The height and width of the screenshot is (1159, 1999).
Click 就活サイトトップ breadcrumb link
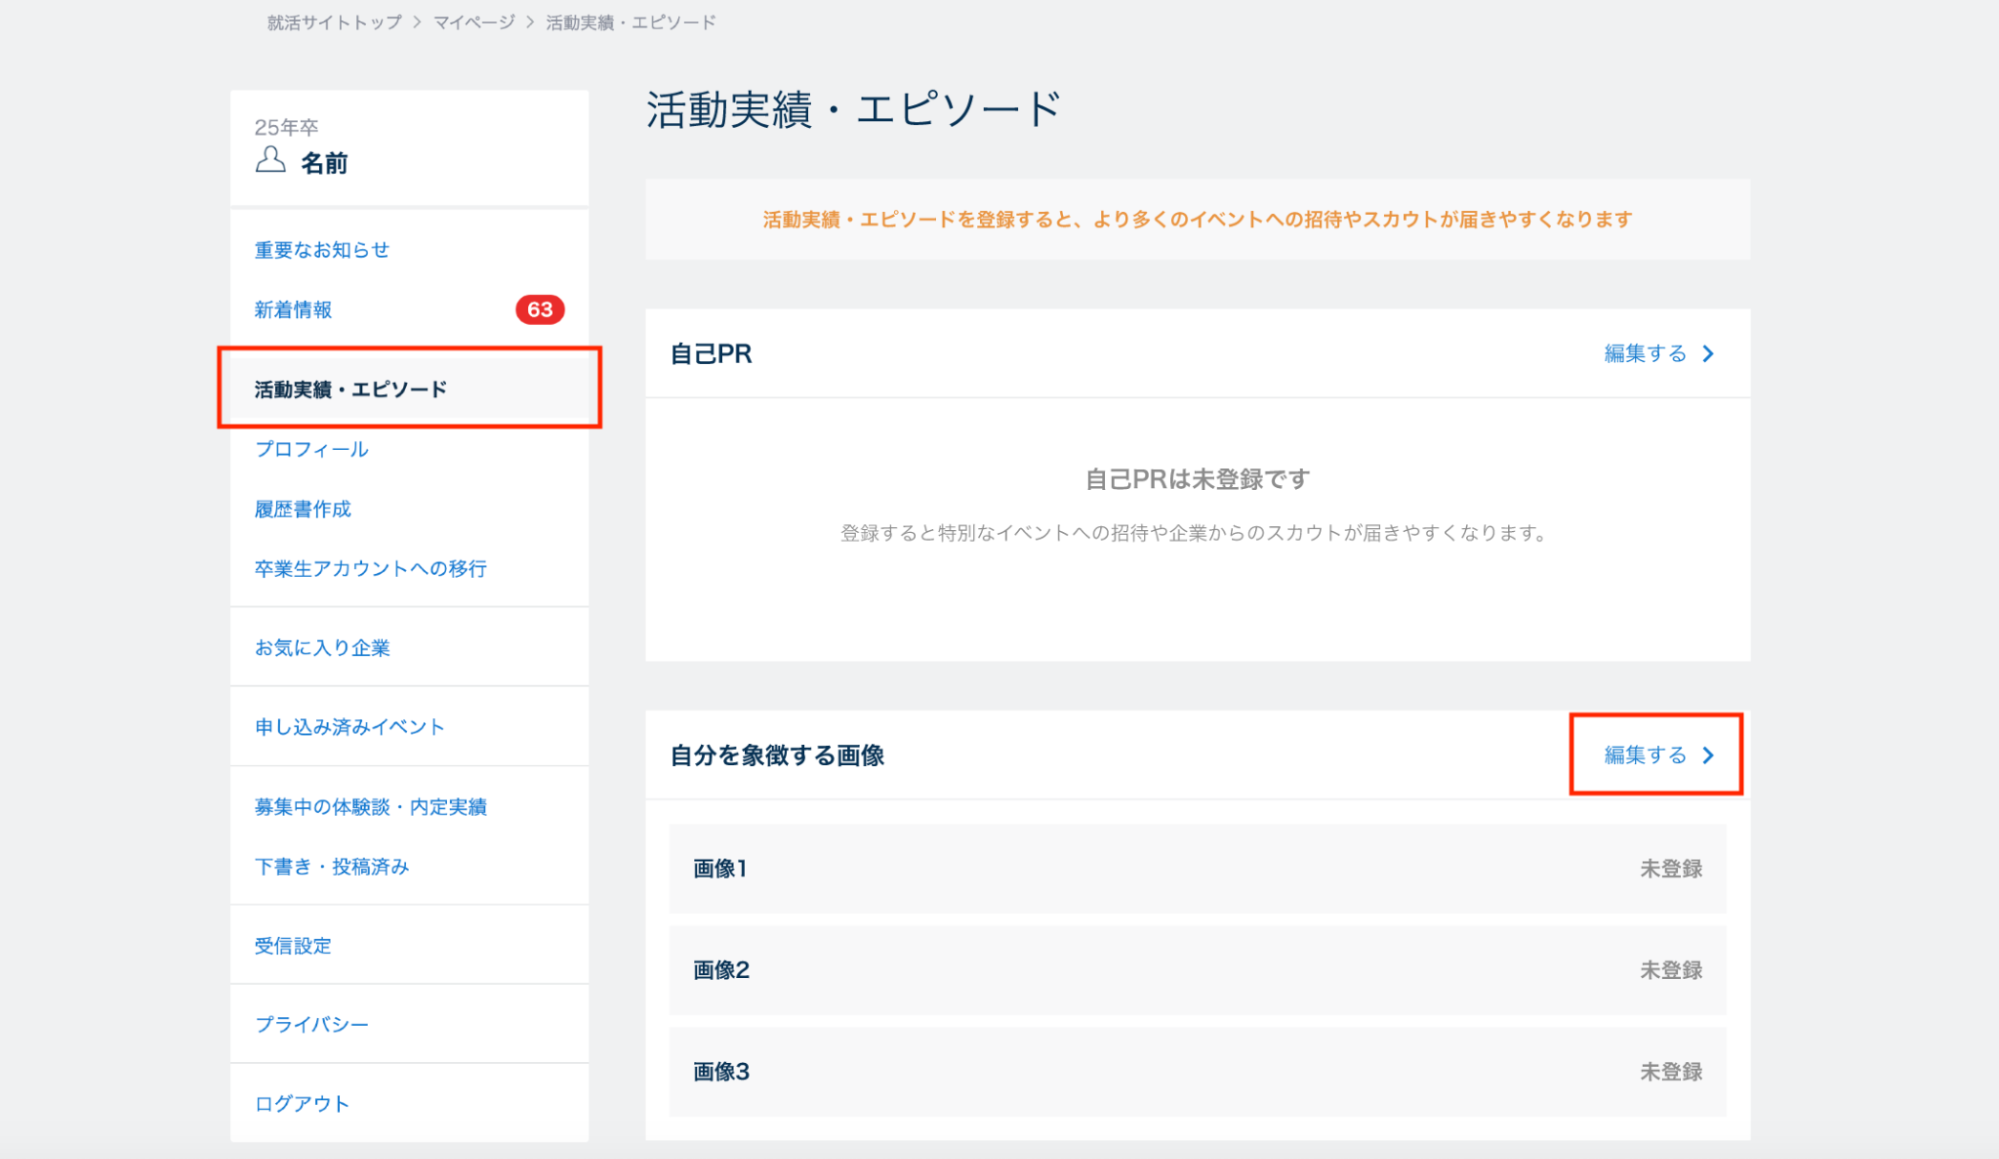coord(334,22)
